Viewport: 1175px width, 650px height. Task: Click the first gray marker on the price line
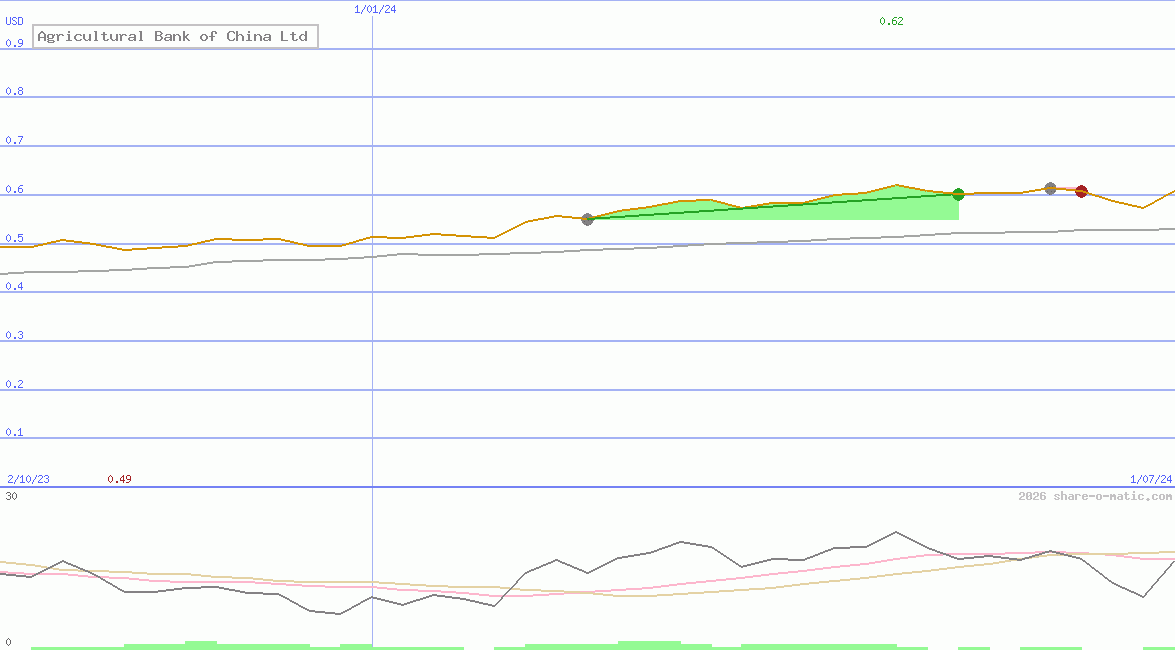pyautogui.click(x=588, y=219)
